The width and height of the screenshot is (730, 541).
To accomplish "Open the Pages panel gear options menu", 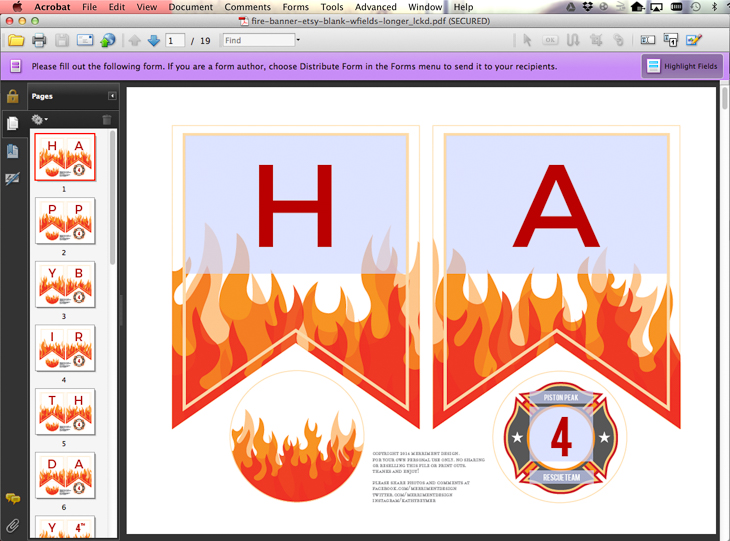I will [x=39, y=120].
